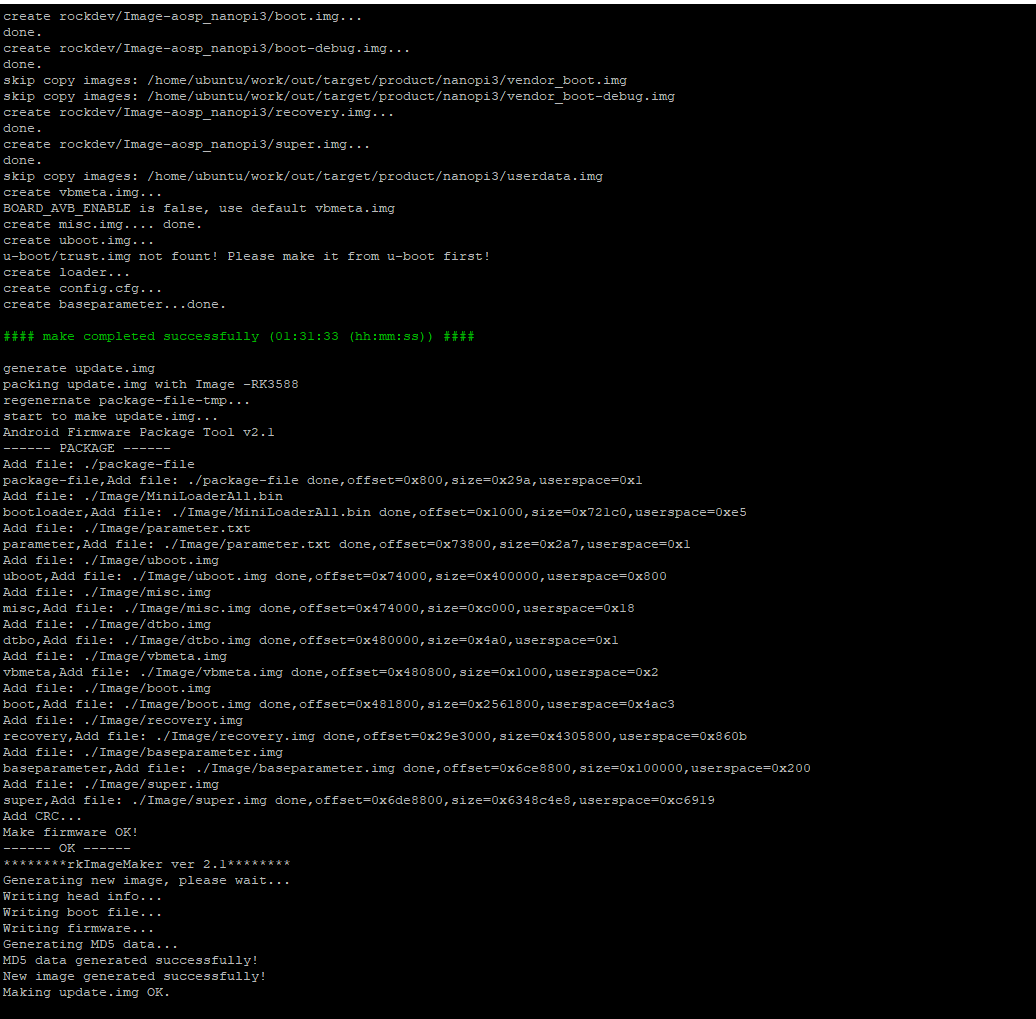
Task: Click the 'Generating MD5 data...' line
Action: tap(90, 944)
